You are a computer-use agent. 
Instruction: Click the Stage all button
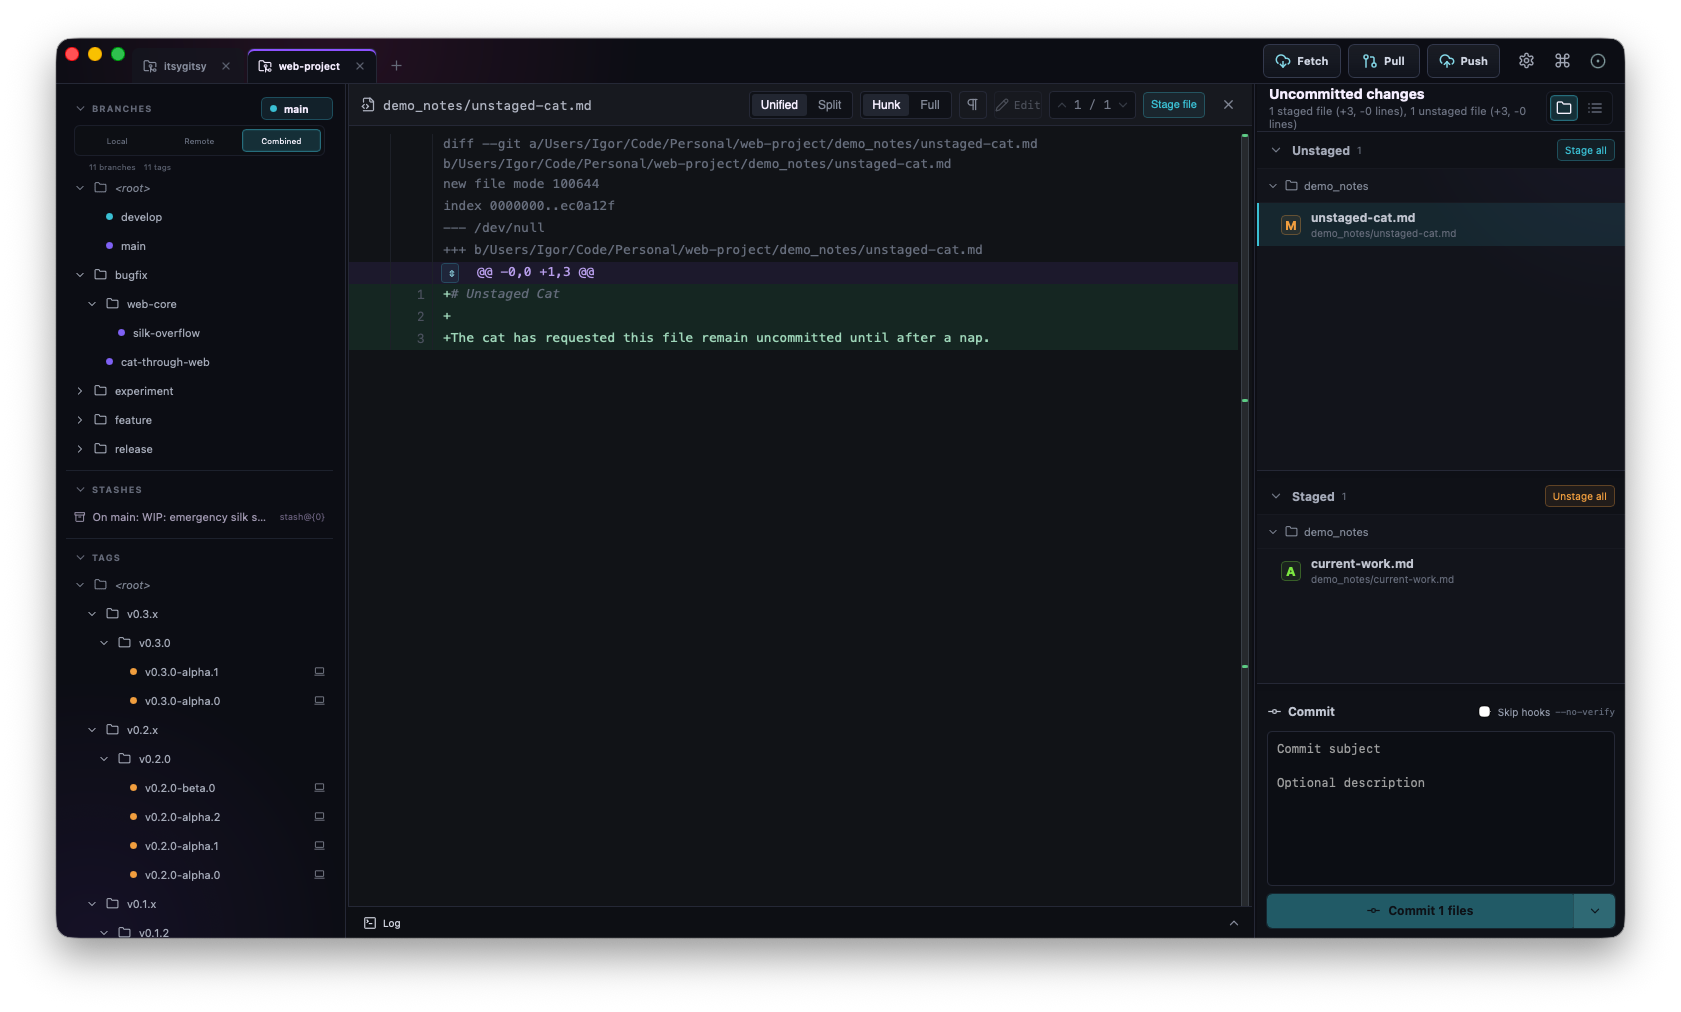click(x=1585, y=150)
